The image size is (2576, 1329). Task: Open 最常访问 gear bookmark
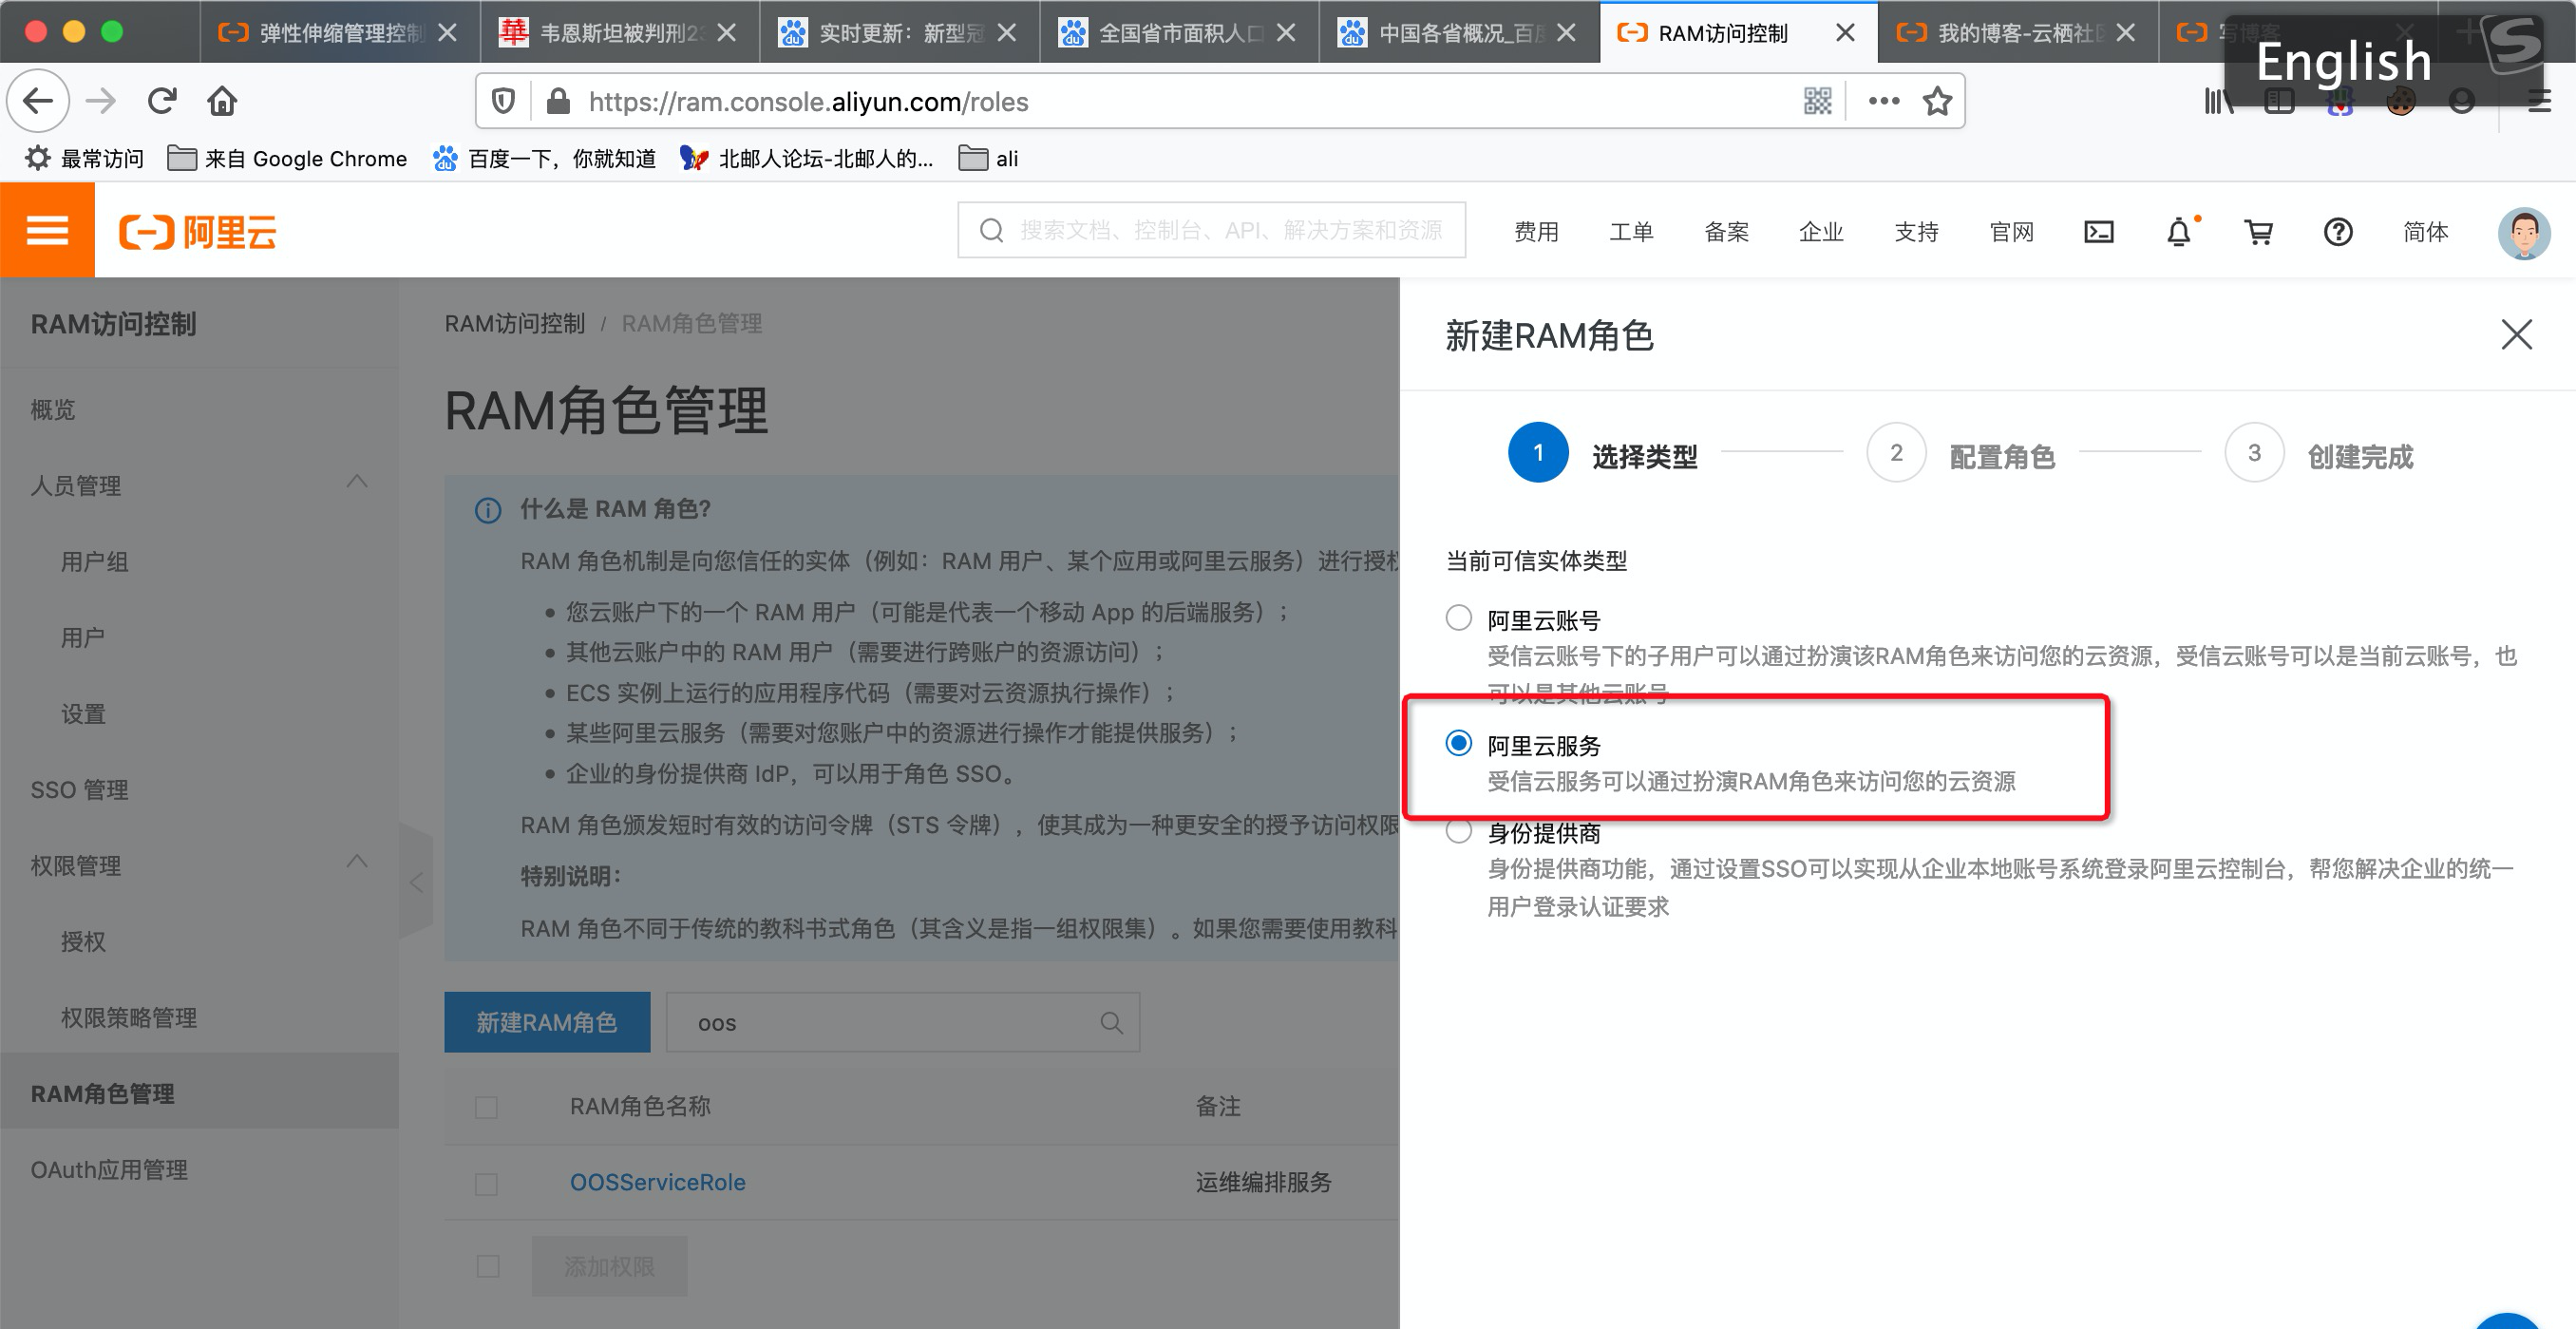click(x=85, y=158)
